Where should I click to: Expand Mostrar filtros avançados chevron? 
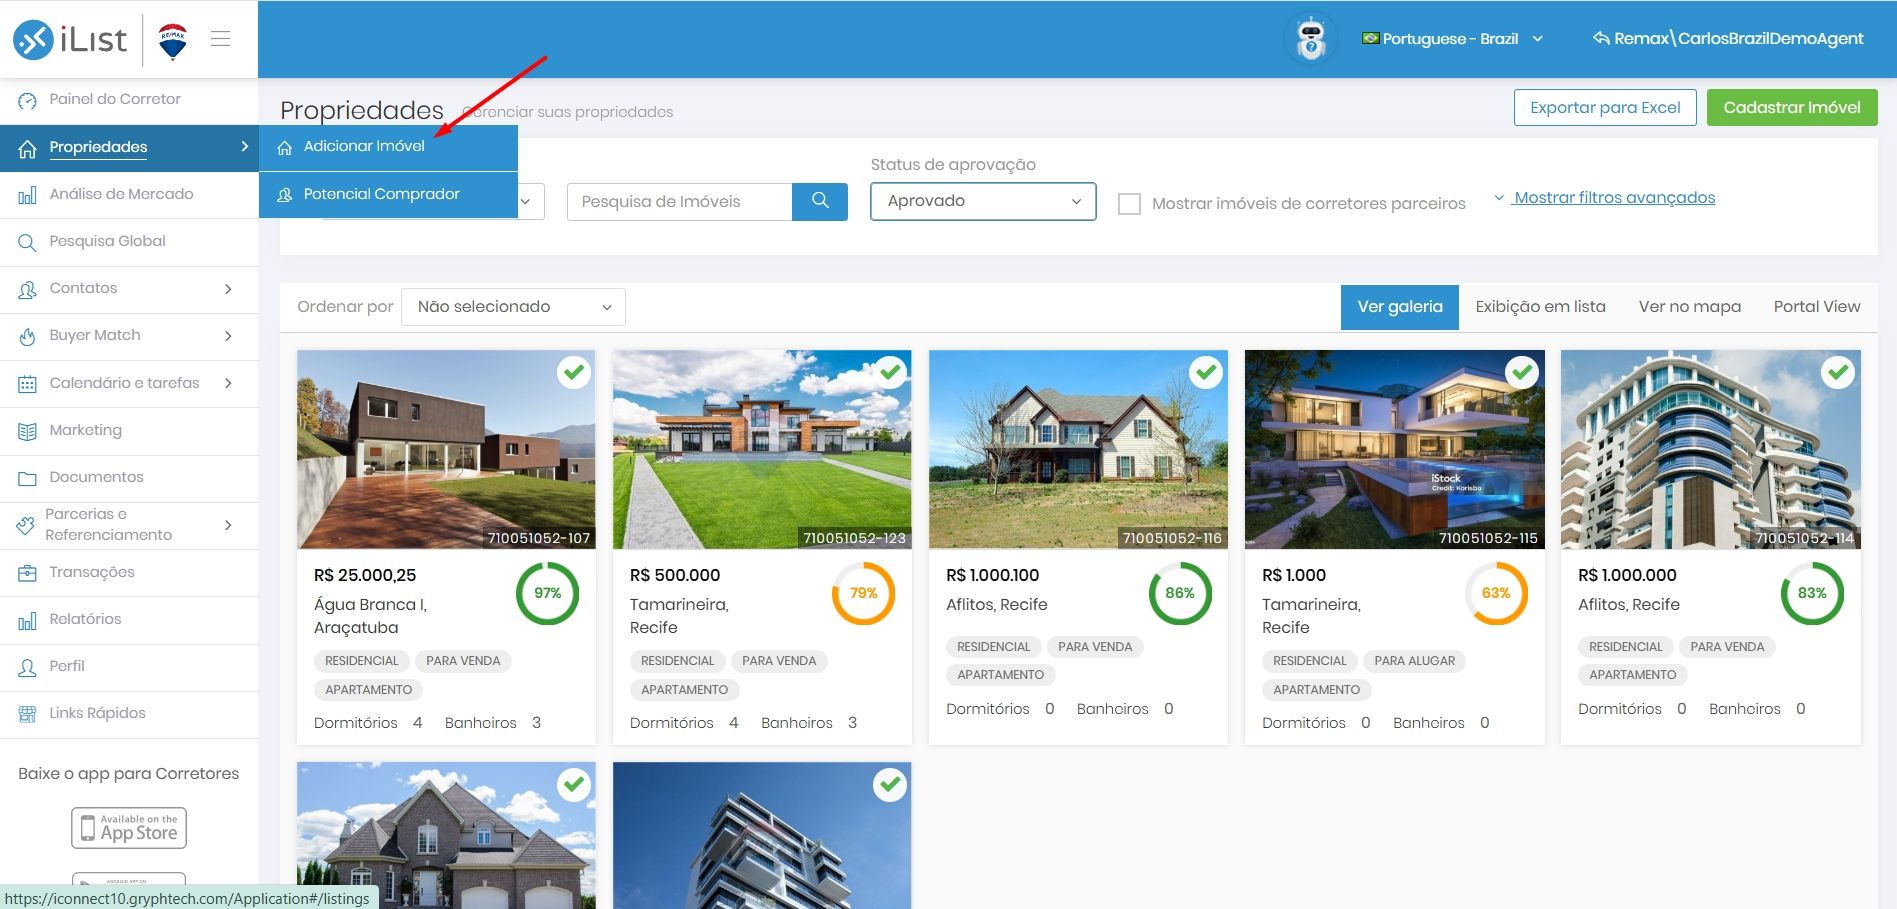pyautogui.click(x=1498, y=198)
